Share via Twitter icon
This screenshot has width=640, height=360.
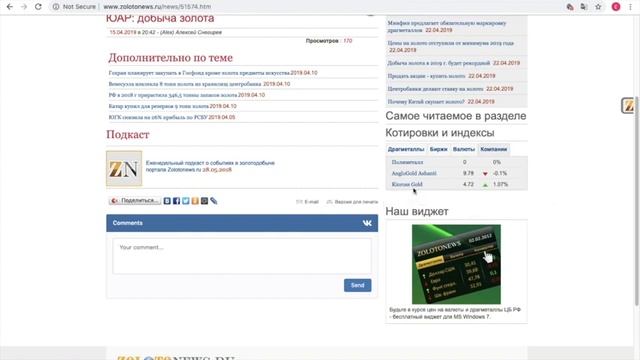(x=186, y=201)
